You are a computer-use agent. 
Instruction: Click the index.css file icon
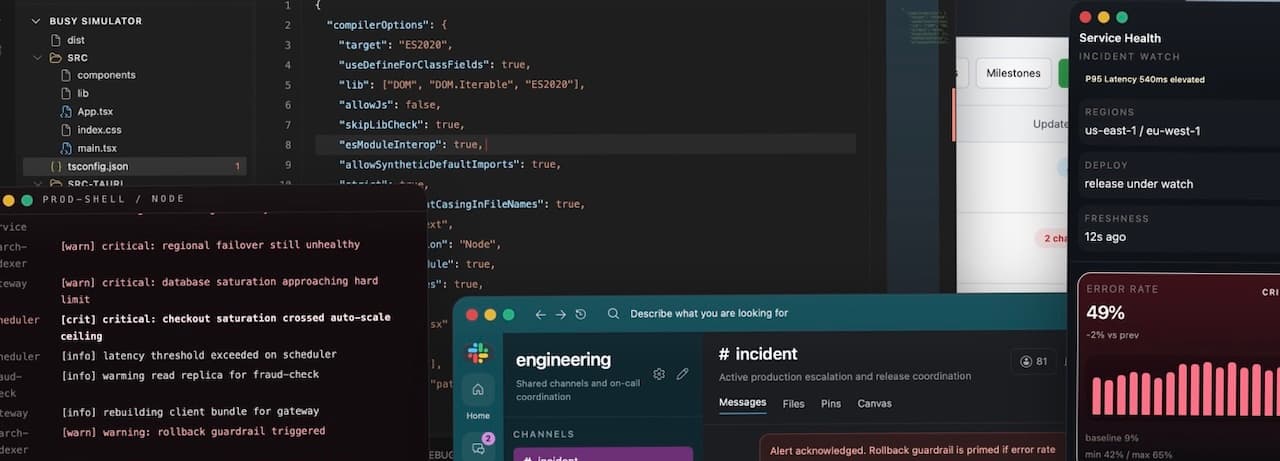point(66,130)
